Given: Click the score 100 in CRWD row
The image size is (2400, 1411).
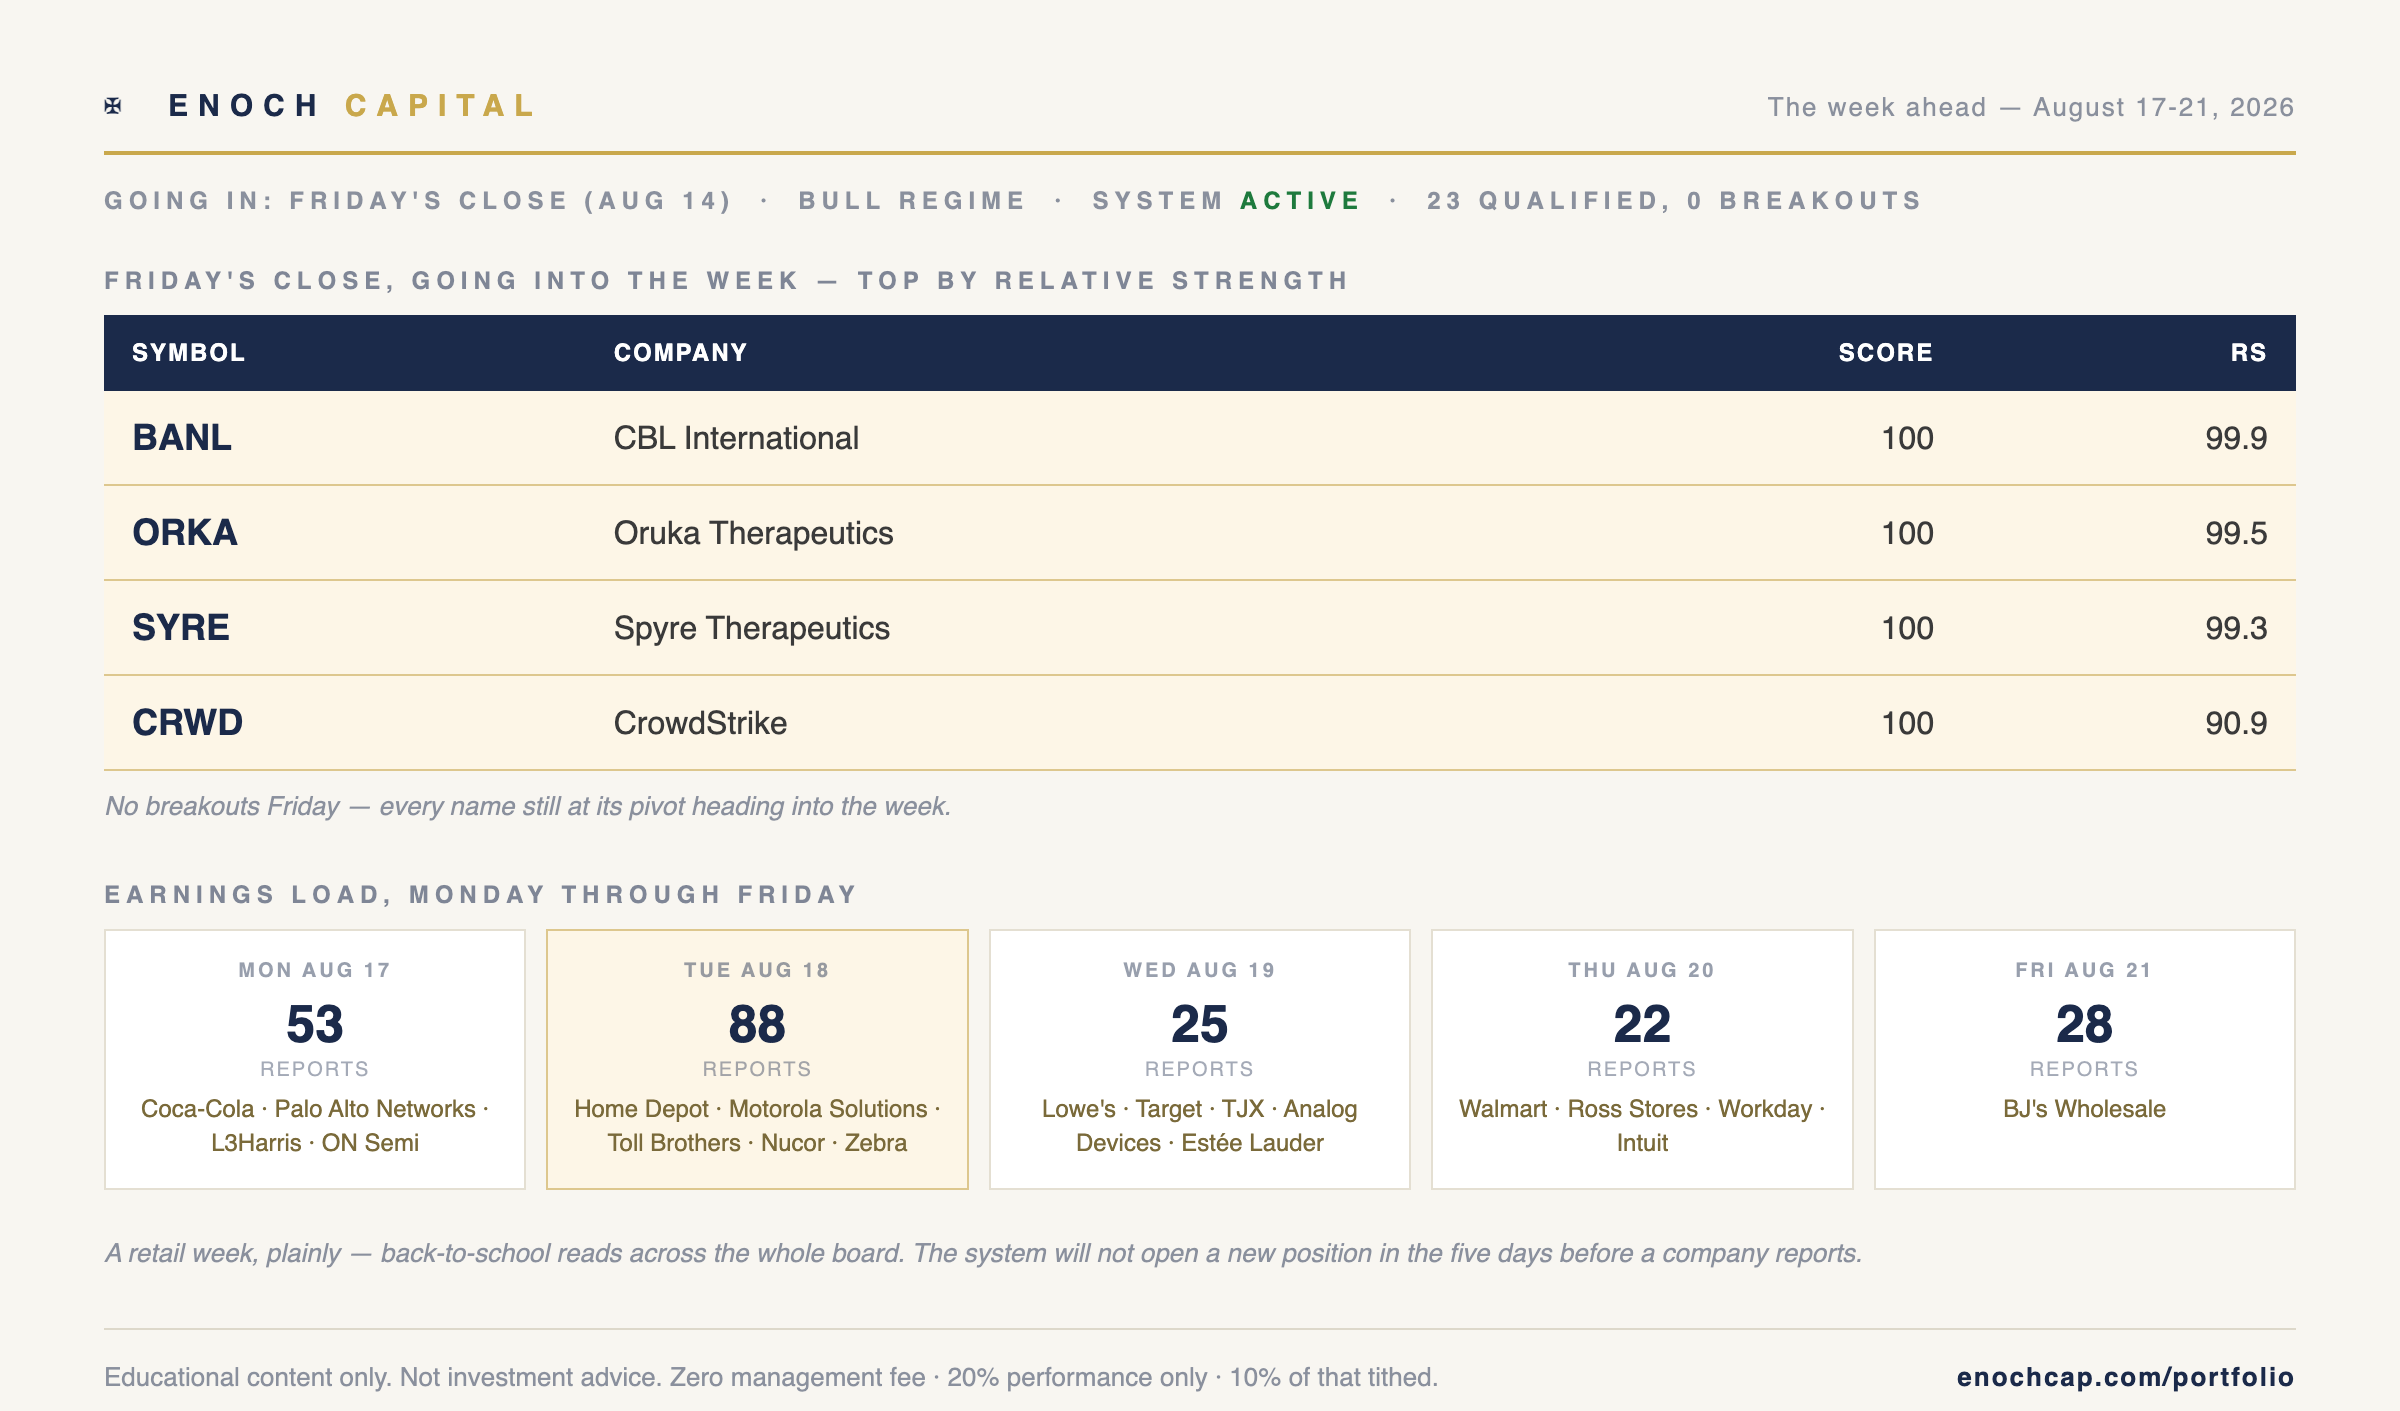Looking at the screenshot, I should [1907, 723].
